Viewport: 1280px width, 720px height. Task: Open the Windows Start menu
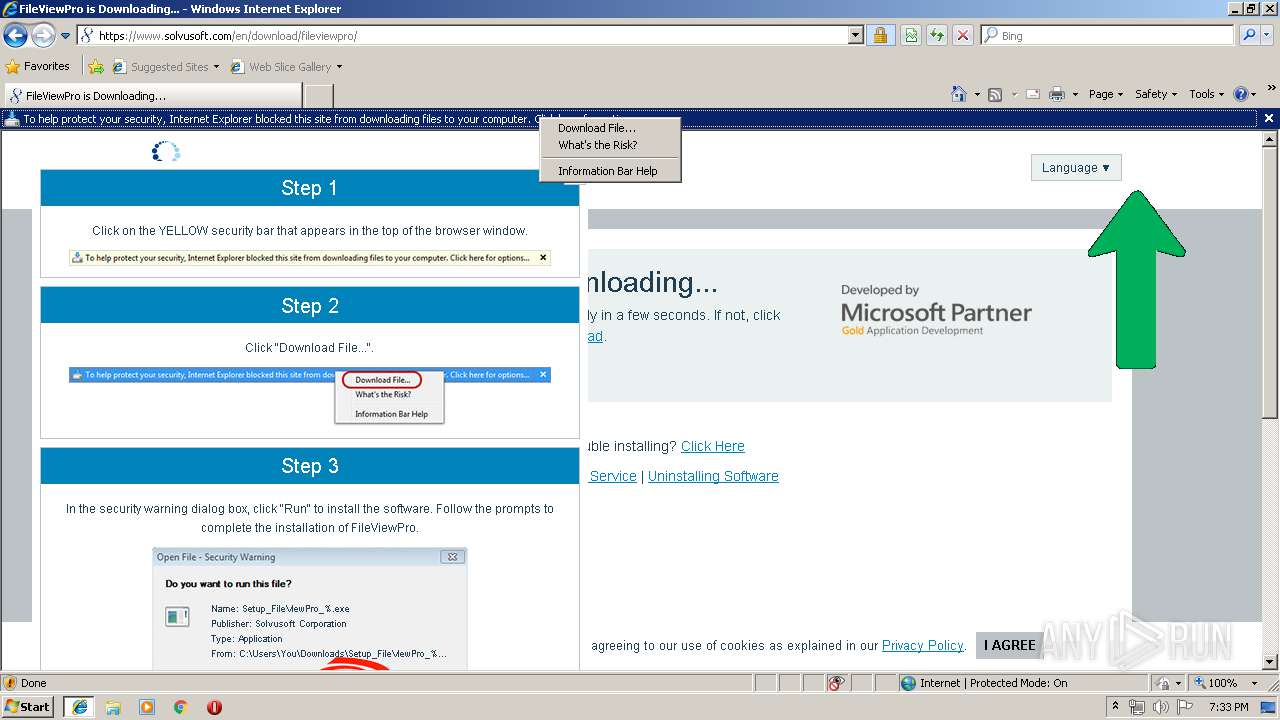click(x=28, y=706)
